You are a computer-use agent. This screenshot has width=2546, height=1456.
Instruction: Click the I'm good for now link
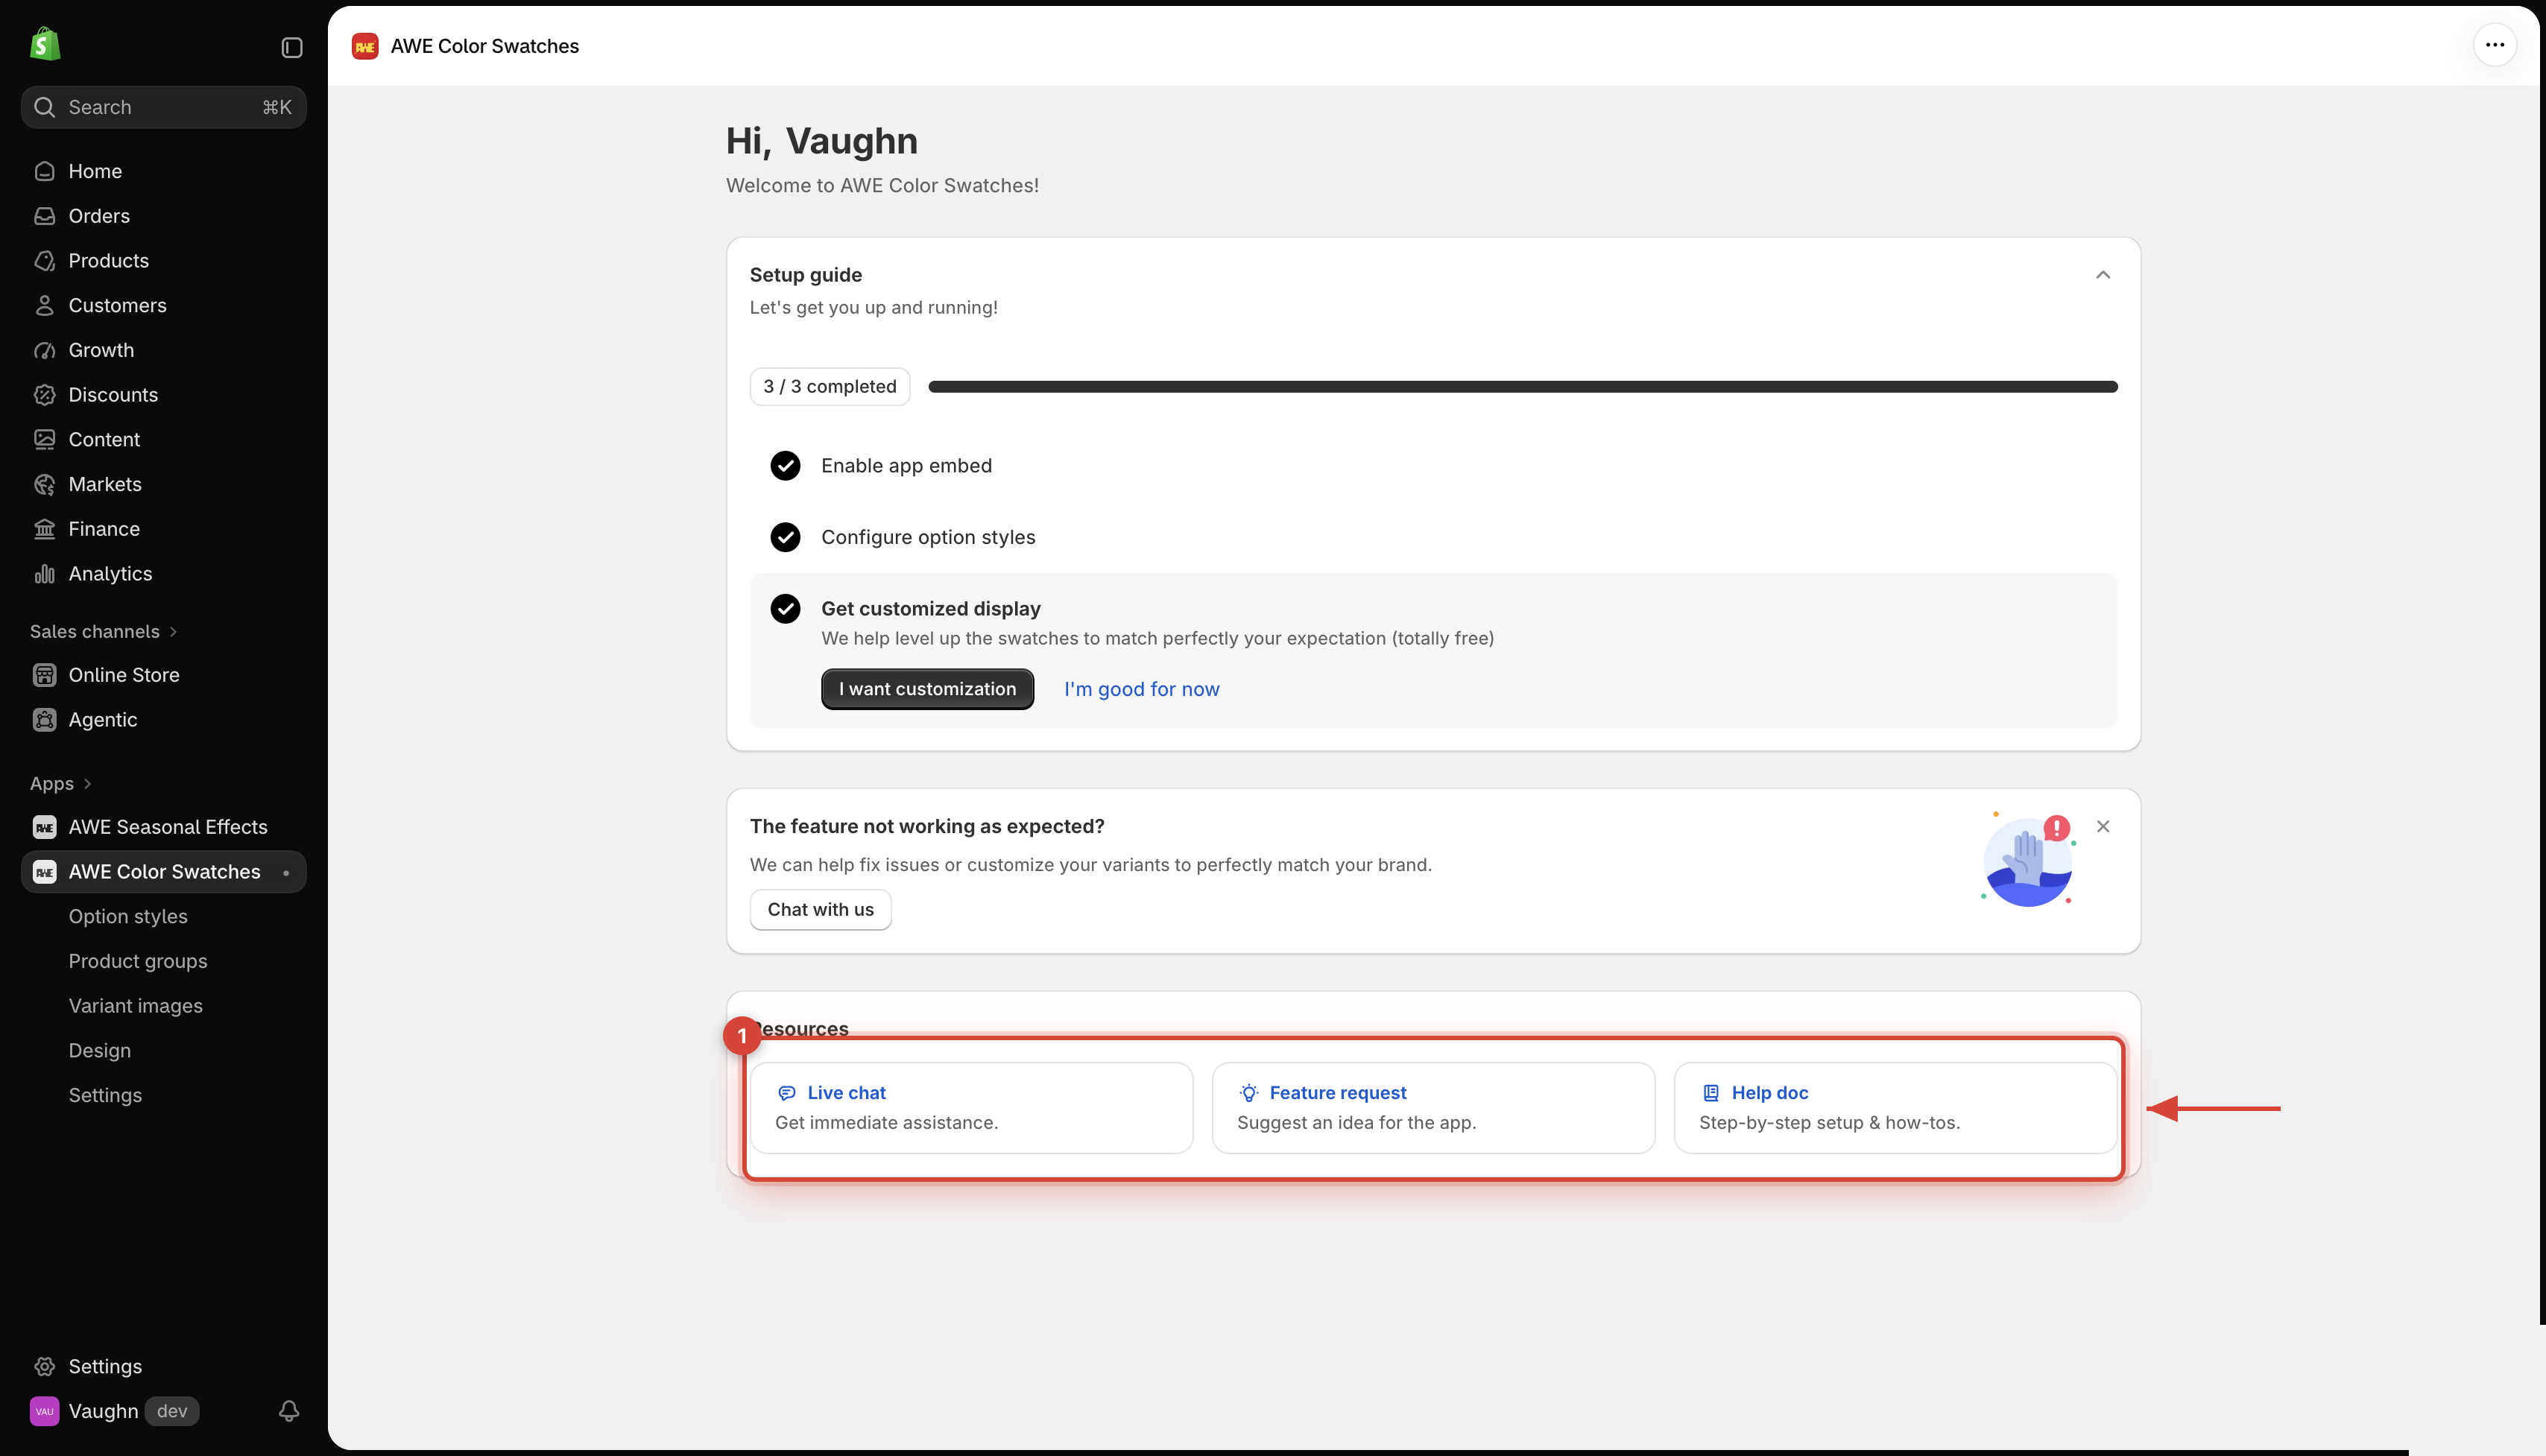click(x=1141, y=689)
